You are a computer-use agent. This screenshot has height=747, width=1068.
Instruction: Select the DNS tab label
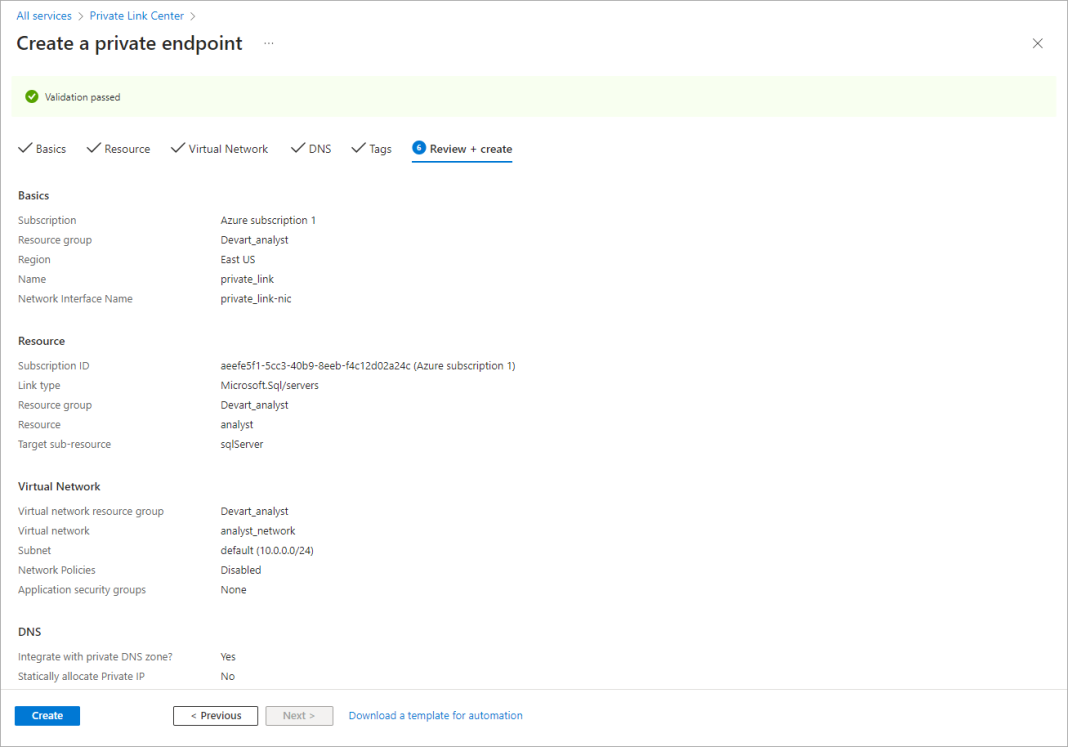tap(319, 149)
